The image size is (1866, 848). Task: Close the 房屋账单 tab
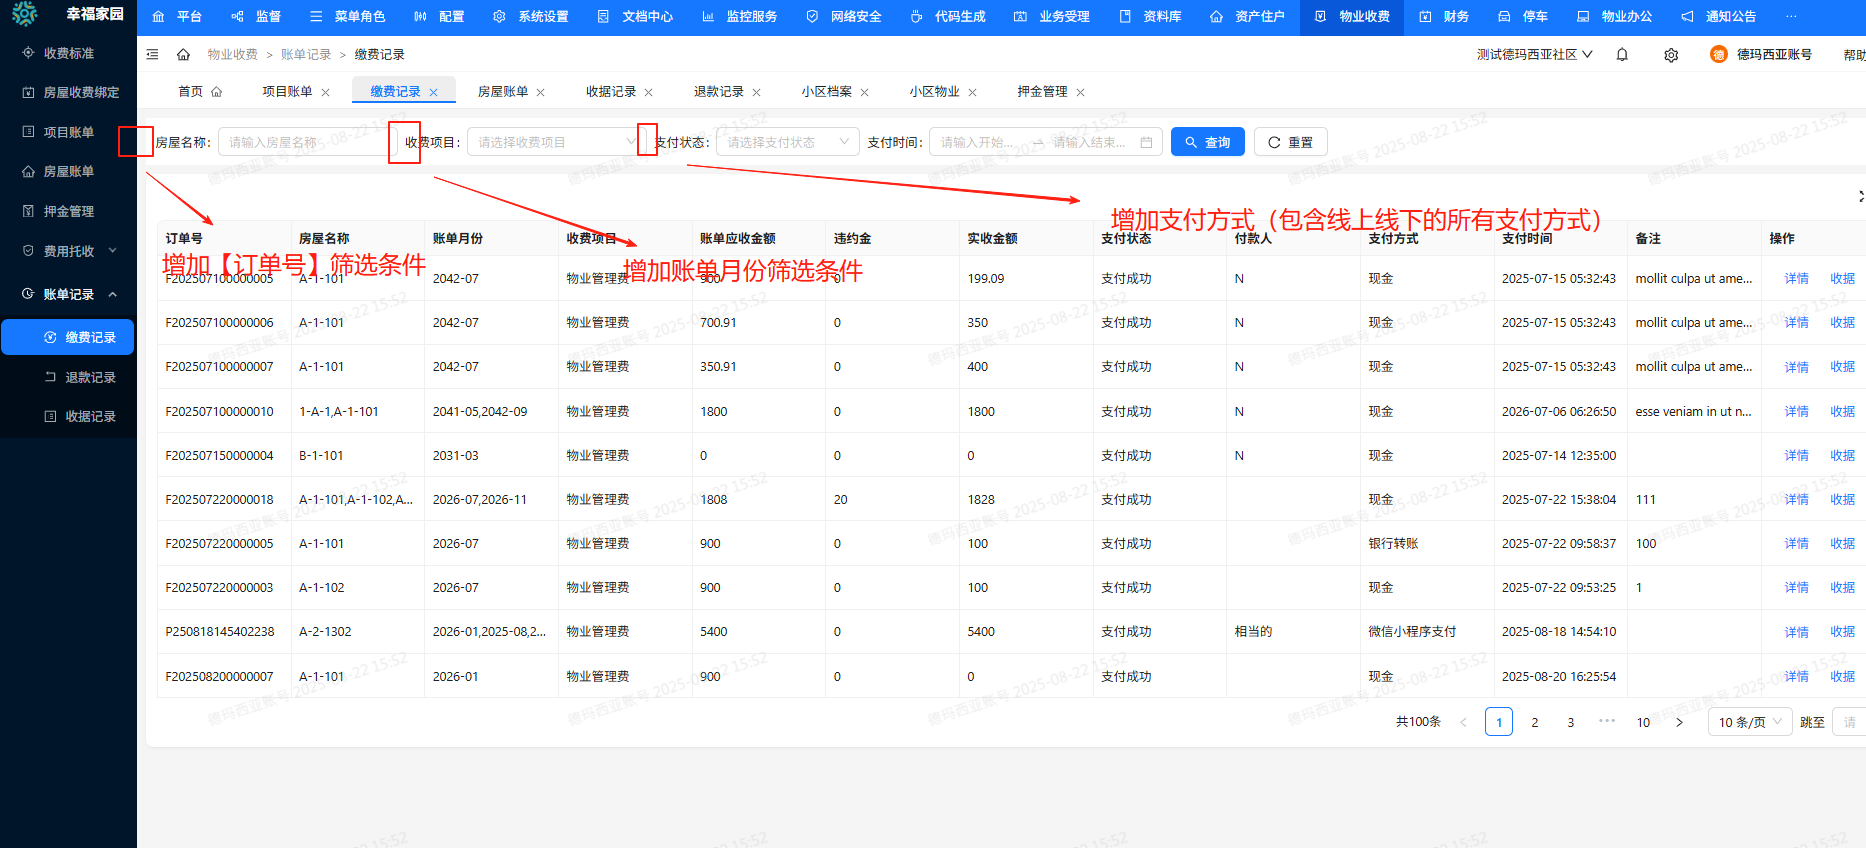541,92
